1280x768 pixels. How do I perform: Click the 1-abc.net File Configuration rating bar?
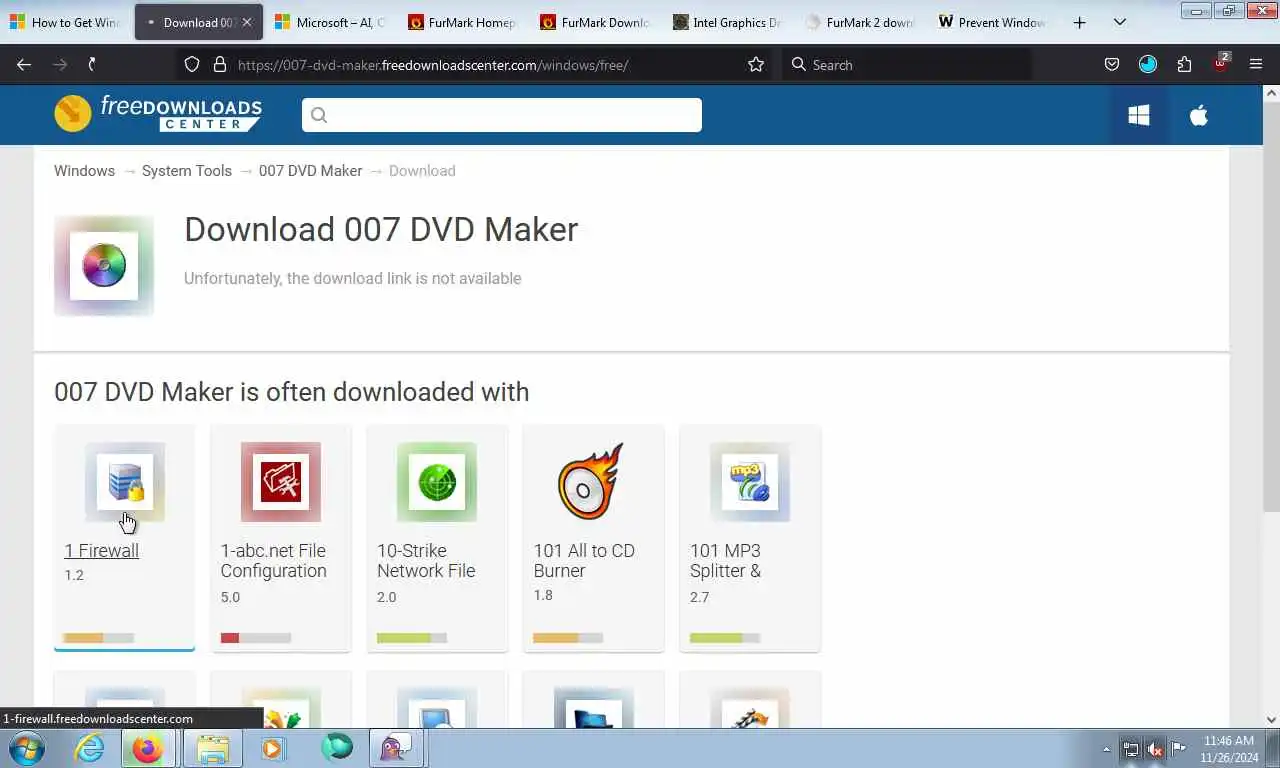[255, 638]
